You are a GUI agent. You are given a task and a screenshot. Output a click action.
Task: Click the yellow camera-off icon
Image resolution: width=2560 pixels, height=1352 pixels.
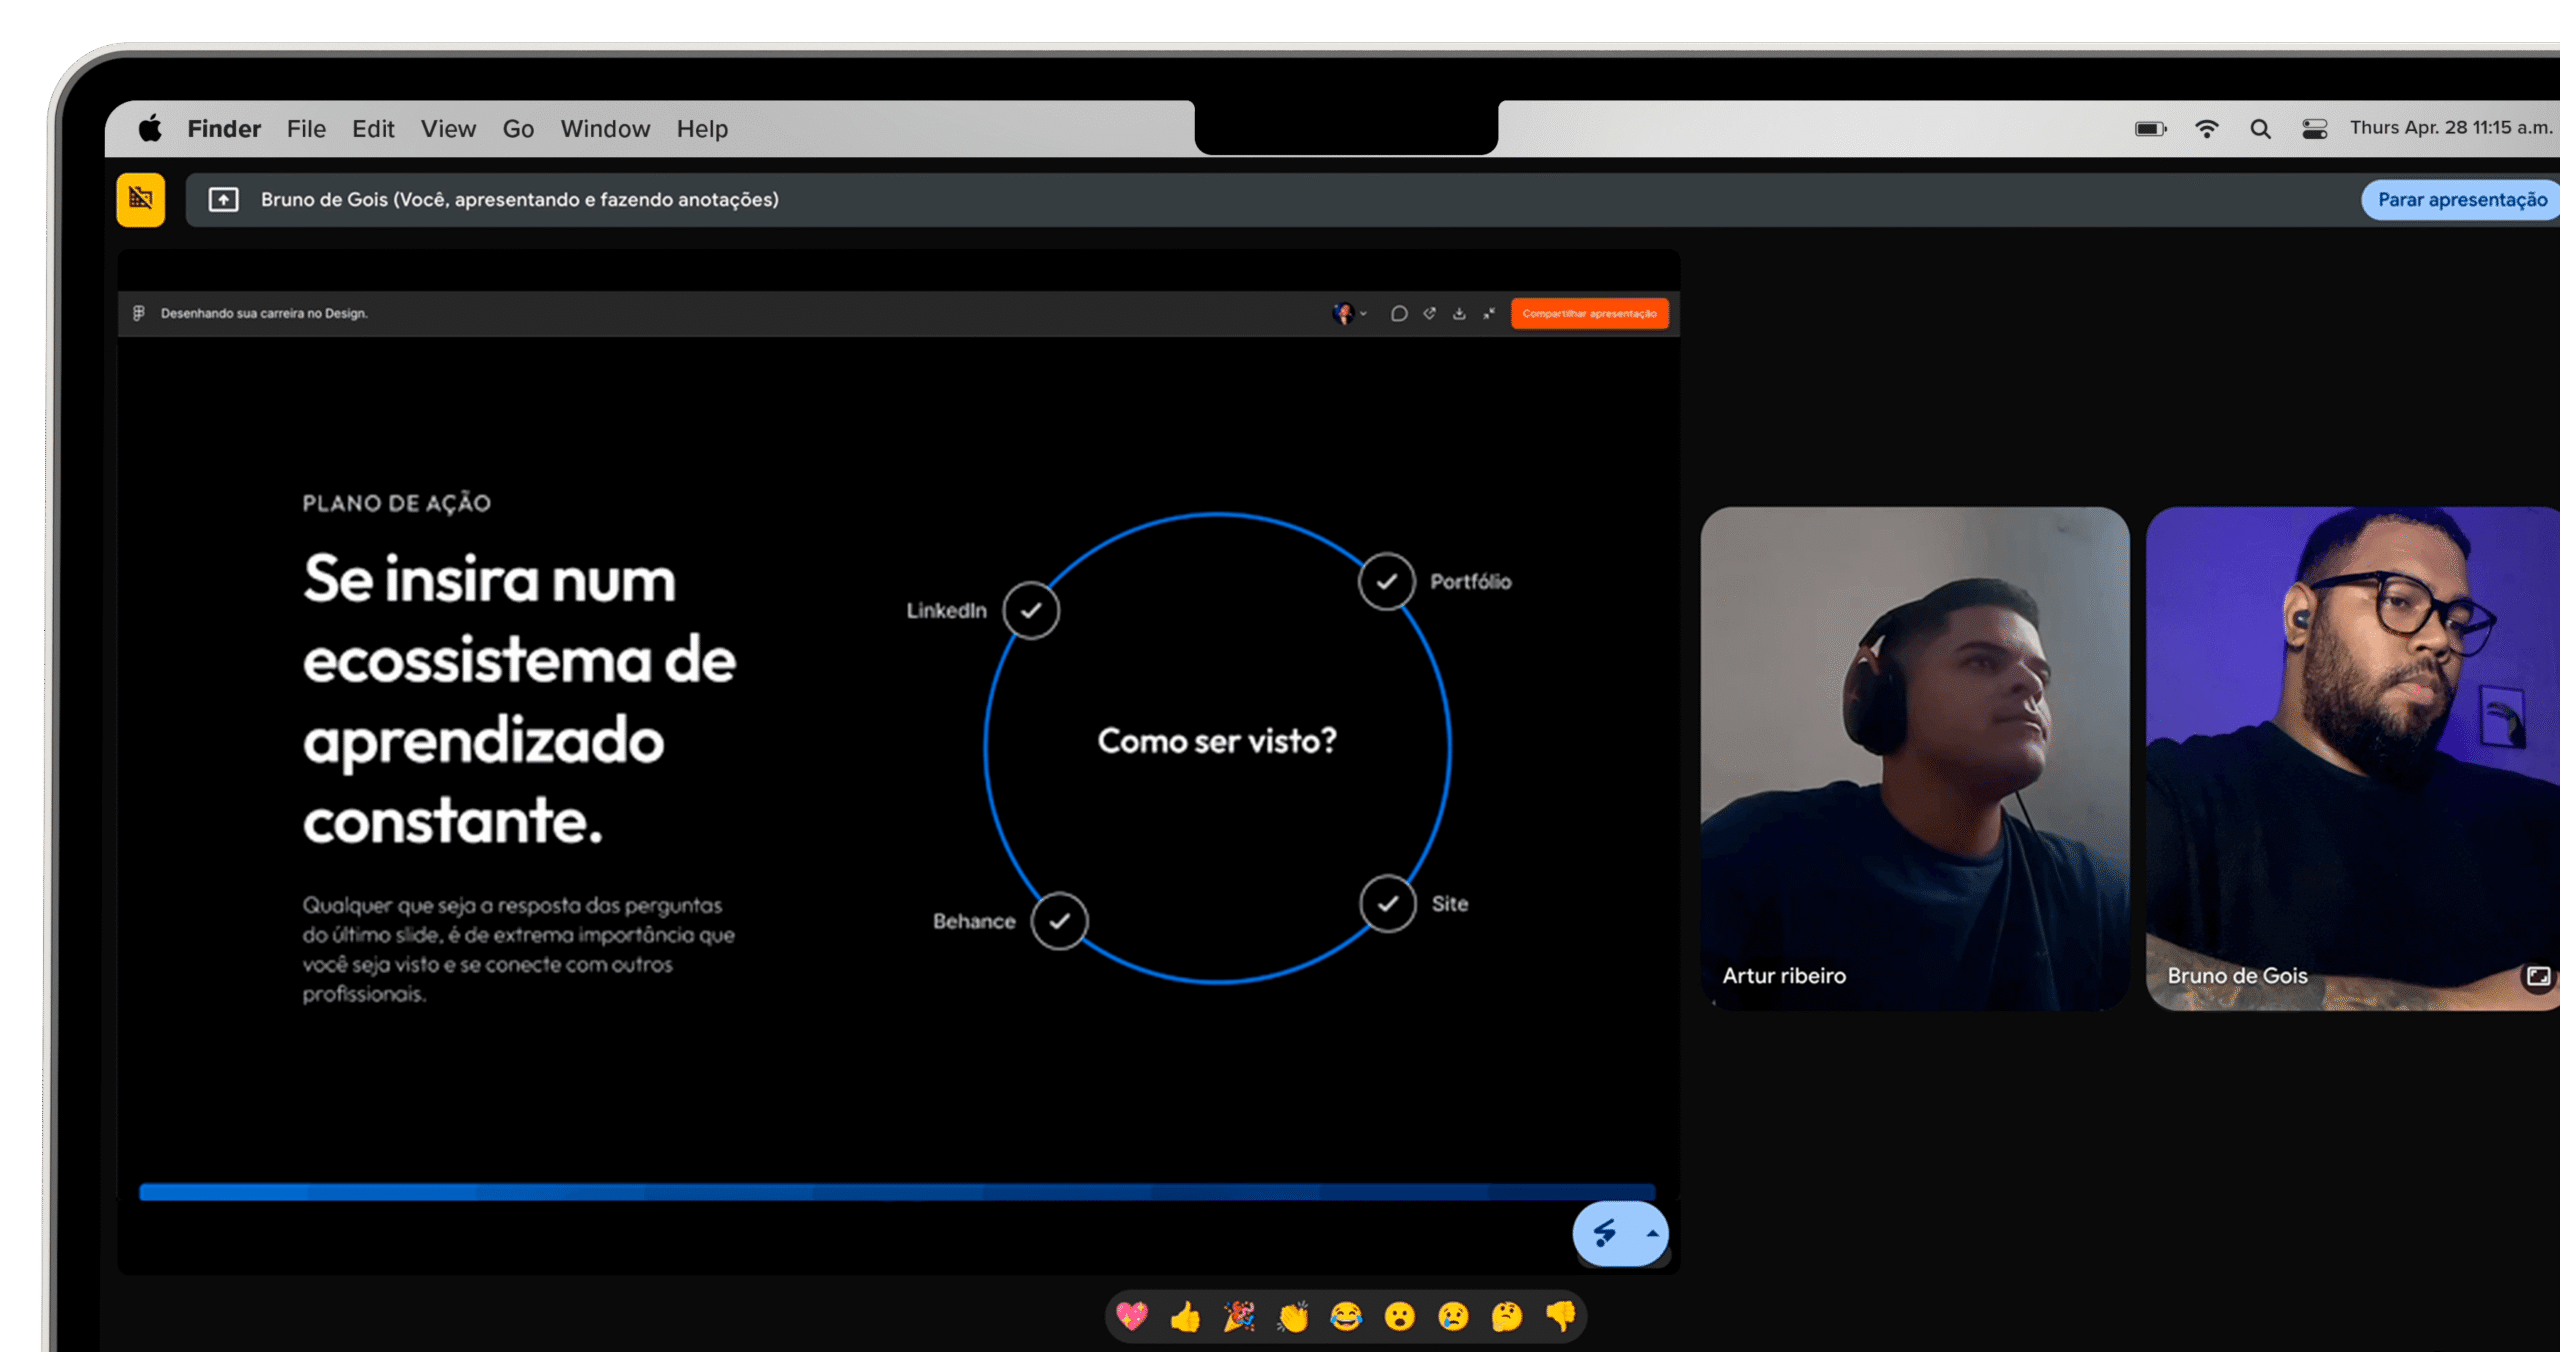point(140,199)
